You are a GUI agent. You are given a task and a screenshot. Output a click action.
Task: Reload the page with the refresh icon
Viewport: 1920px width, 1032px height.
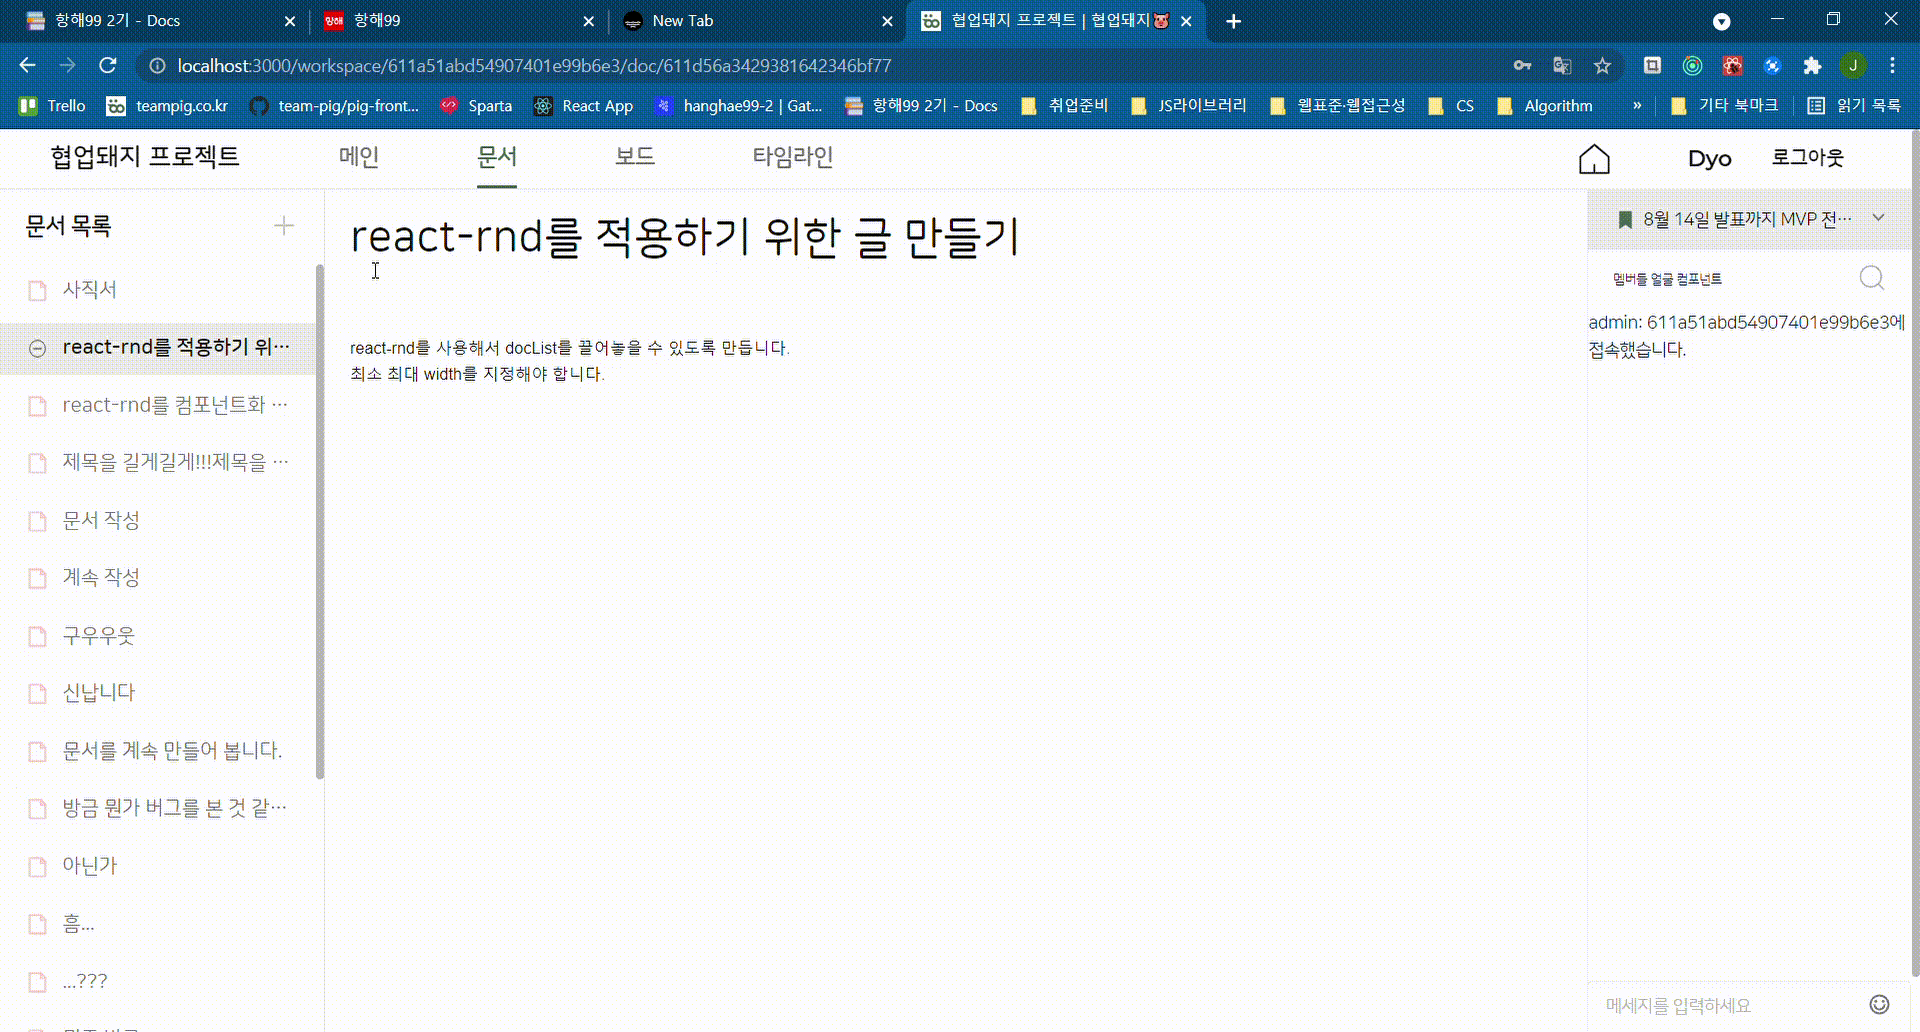(108, 66)
